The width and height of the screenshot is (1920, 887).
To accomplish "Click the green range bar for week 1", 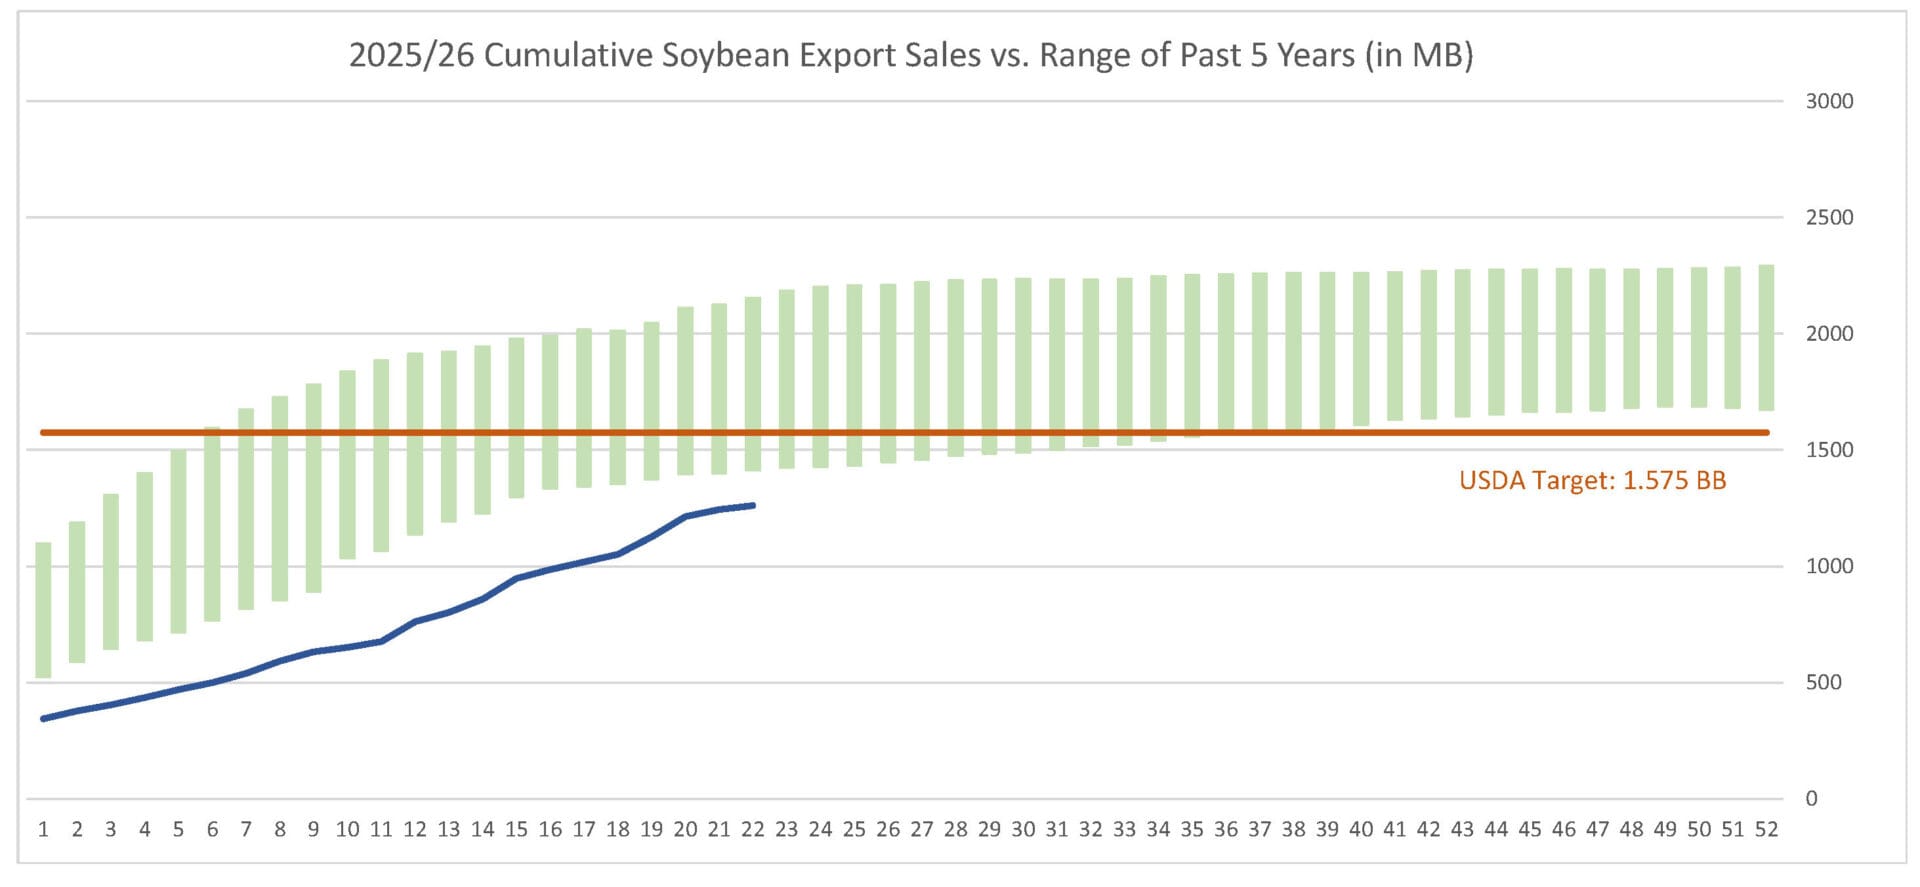I will click(43, 610).
